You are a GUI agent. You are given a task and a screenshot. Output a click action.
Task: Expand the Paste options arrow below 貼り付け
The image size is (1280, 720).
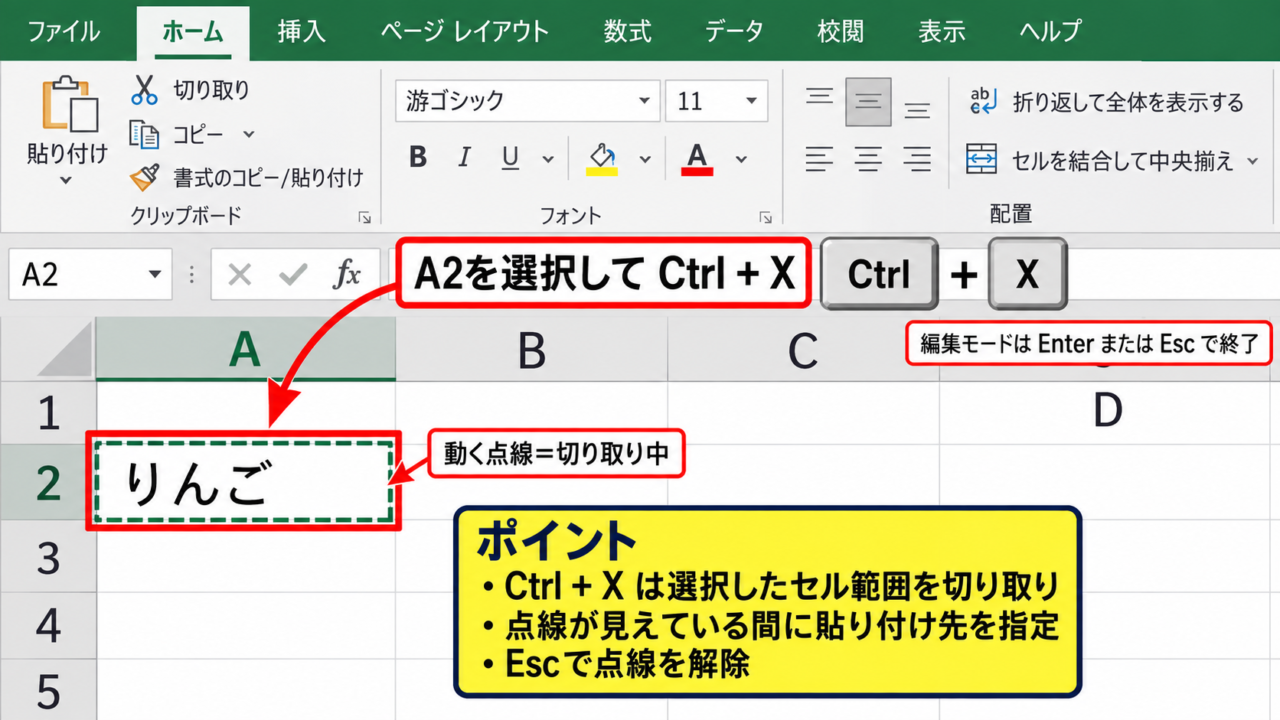pyautogui.click(x=66, y=181)
